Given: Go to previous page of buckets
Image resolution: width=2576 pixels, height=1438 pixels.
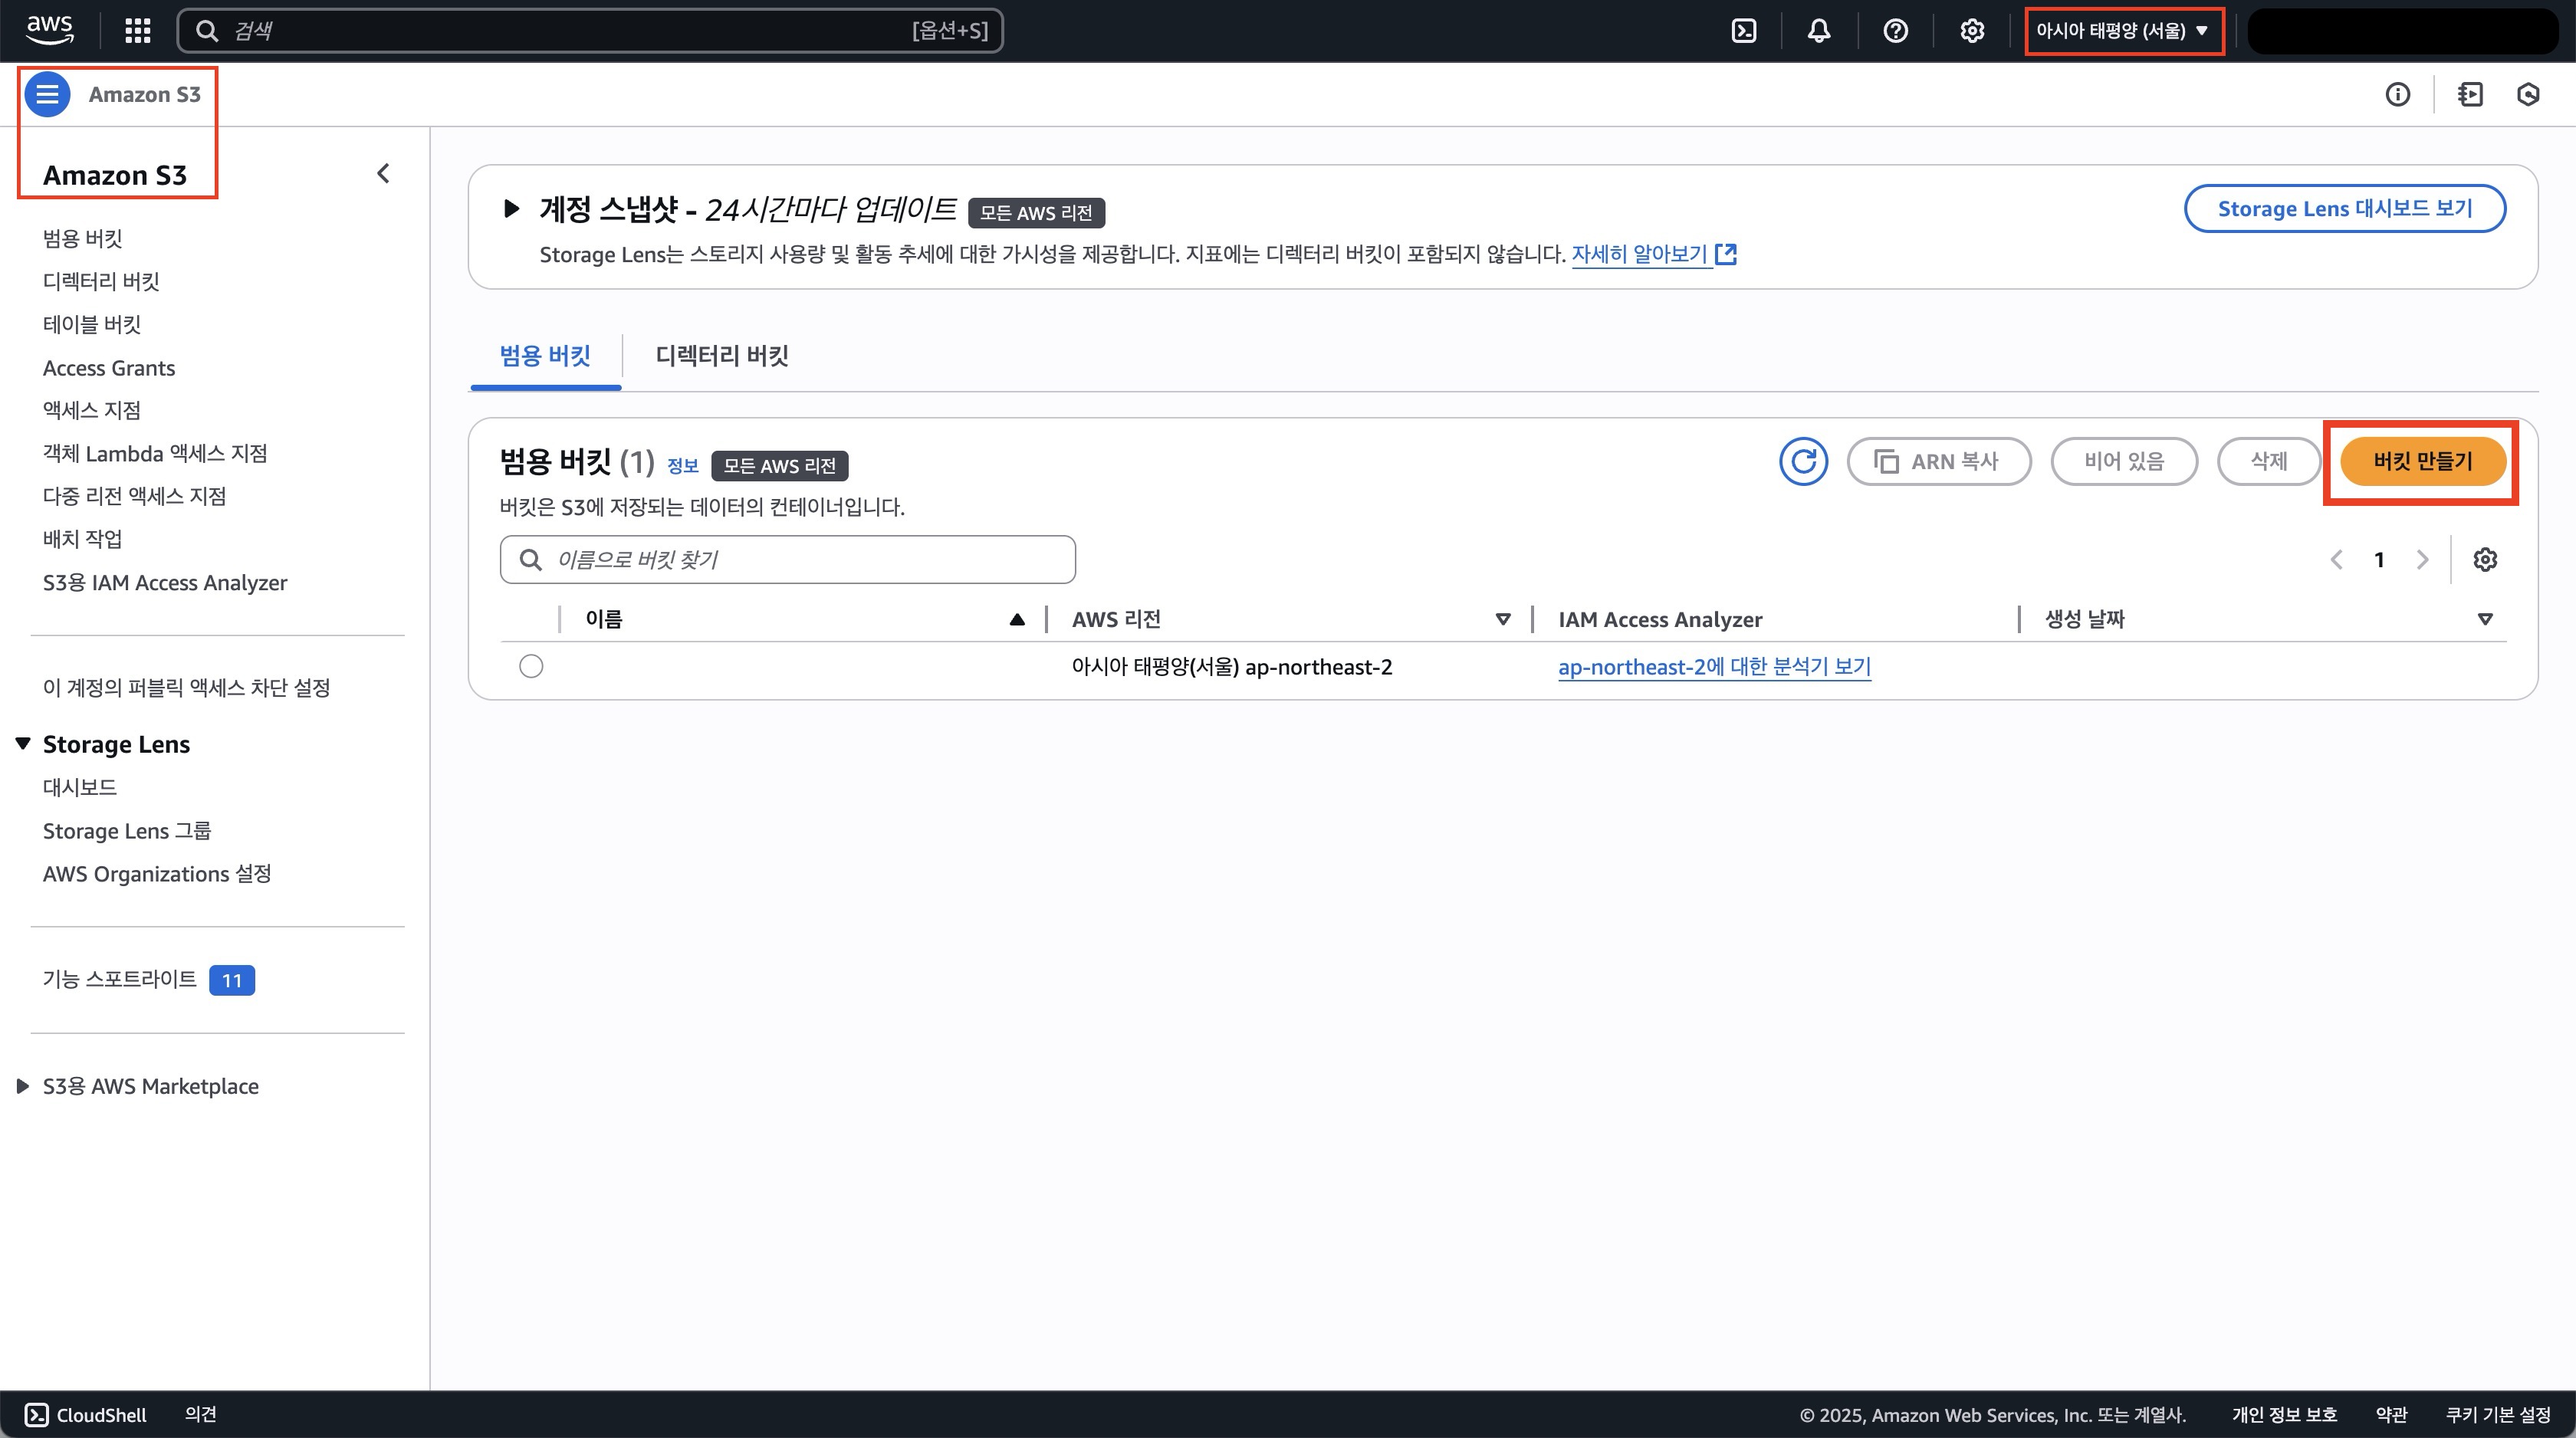Looking at the screenshot, I should [2336, 559].
